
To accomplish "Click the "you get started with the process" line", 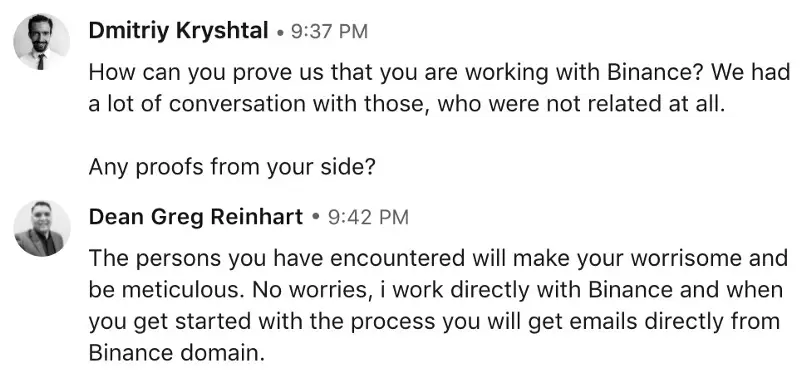I will pyautogui.click(x=434, y=322).
